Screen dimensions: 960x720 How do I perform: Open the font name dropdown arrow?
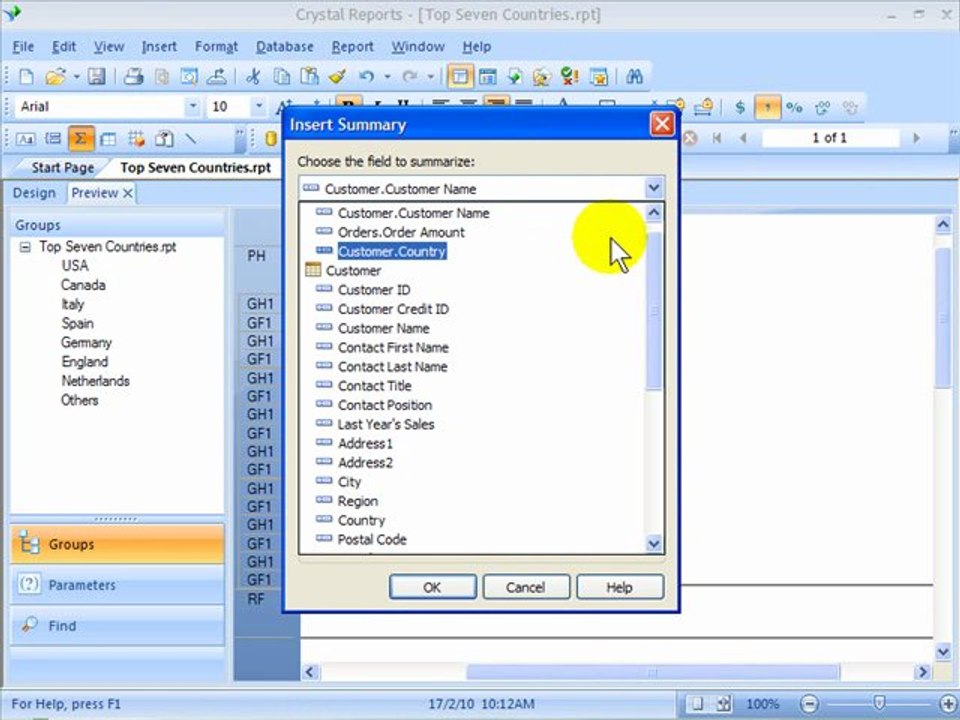(193, 107)
